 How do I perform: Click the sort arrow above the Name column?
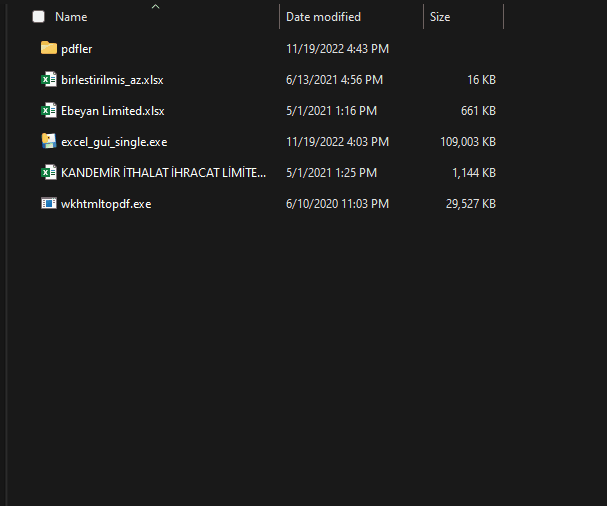tap(155, 7)
